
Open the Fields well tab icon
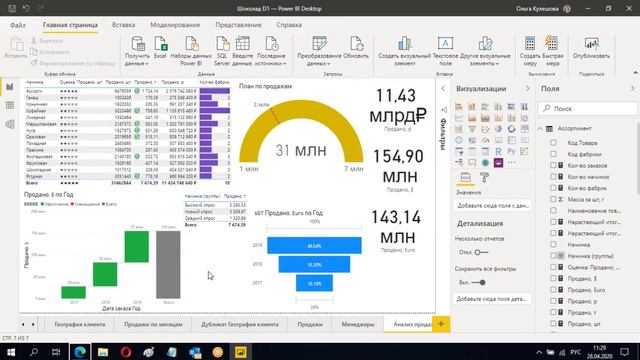coord(465,177)
